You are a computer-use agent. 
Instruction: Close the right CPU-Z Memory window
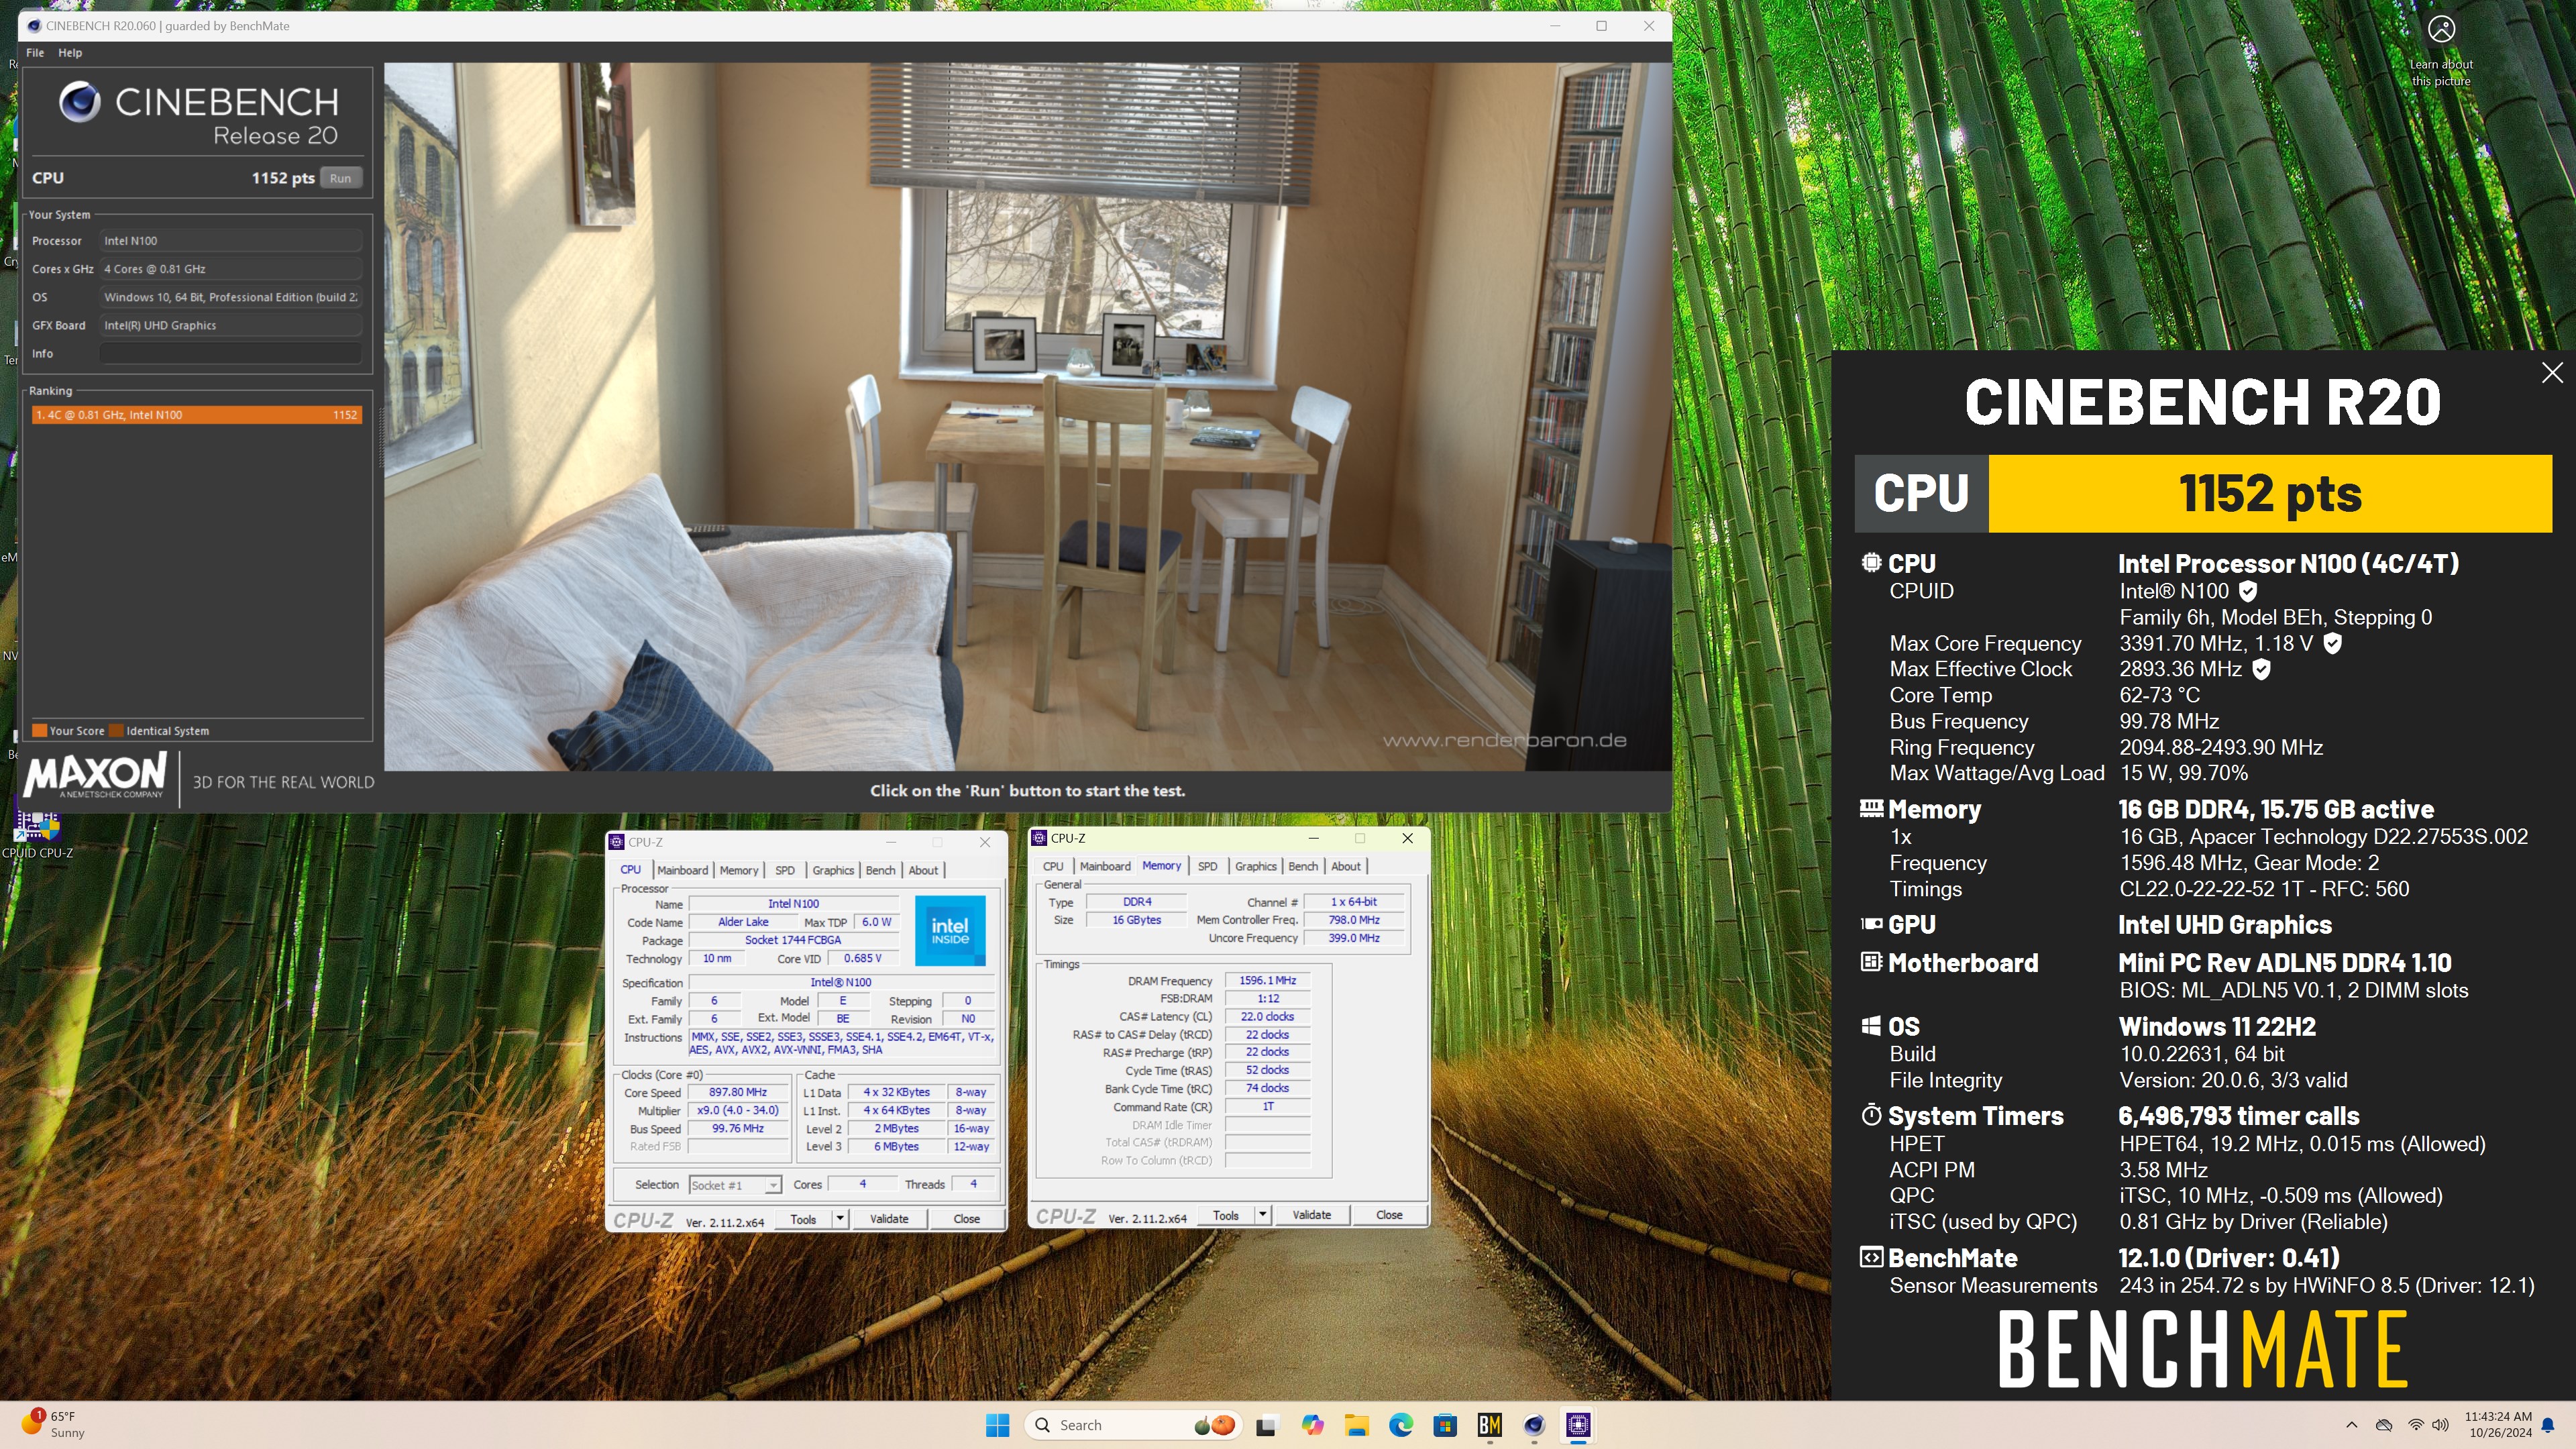coord(1407,838)
